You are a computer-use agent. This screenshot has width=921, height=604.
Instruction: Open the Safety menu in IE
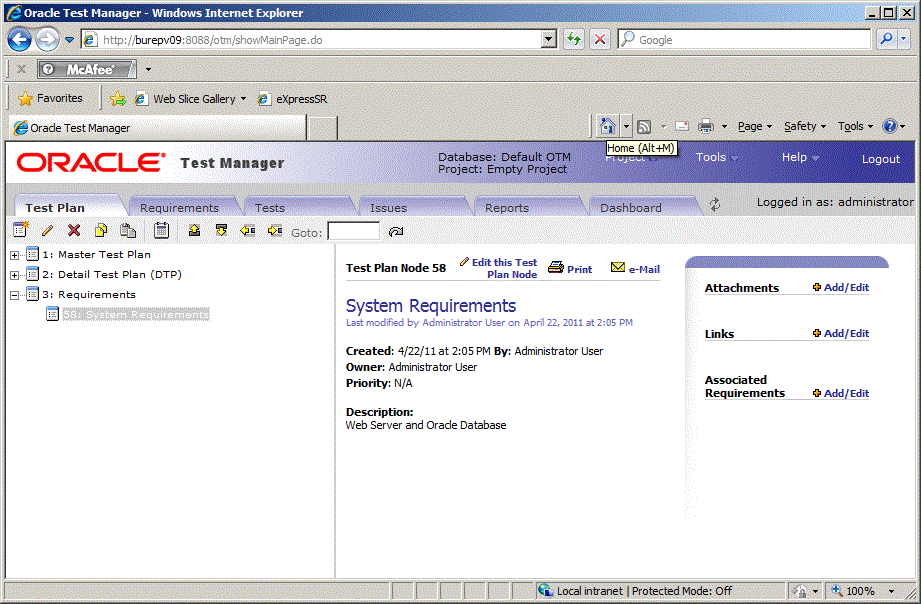click(x=805, y=126)
